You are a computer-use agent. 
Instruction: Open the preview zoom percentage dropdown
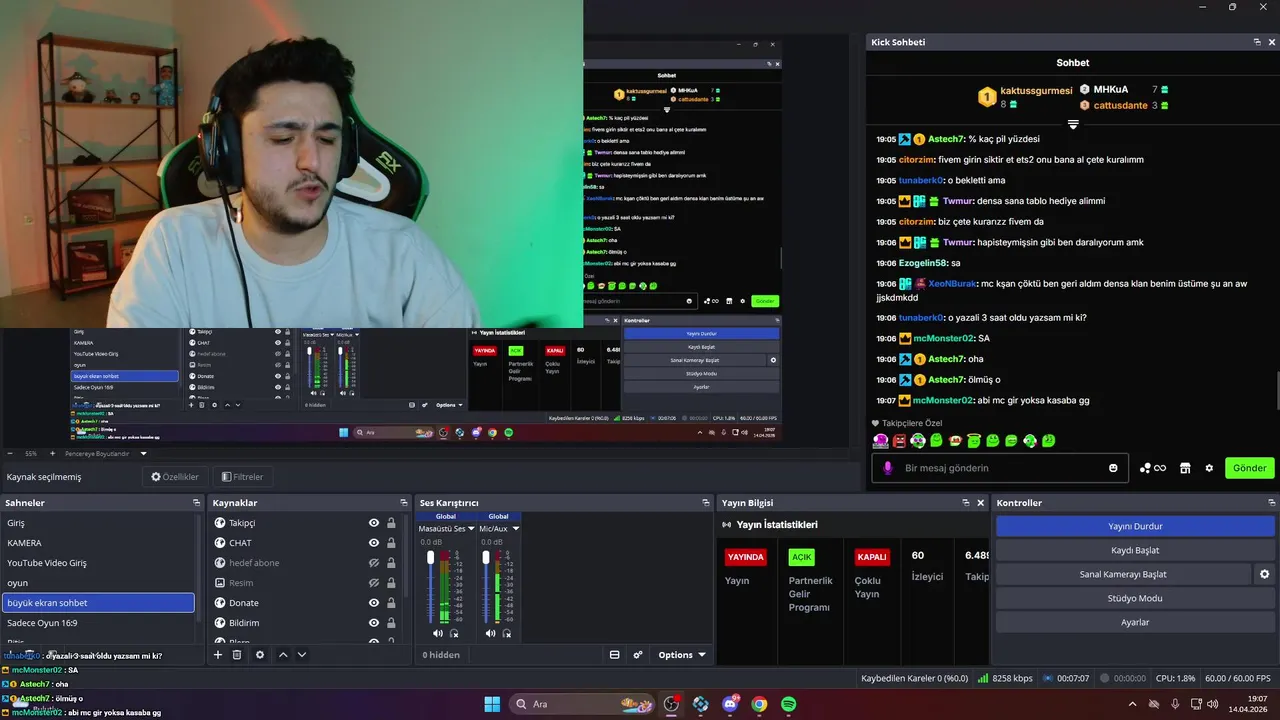pos(30,453)
